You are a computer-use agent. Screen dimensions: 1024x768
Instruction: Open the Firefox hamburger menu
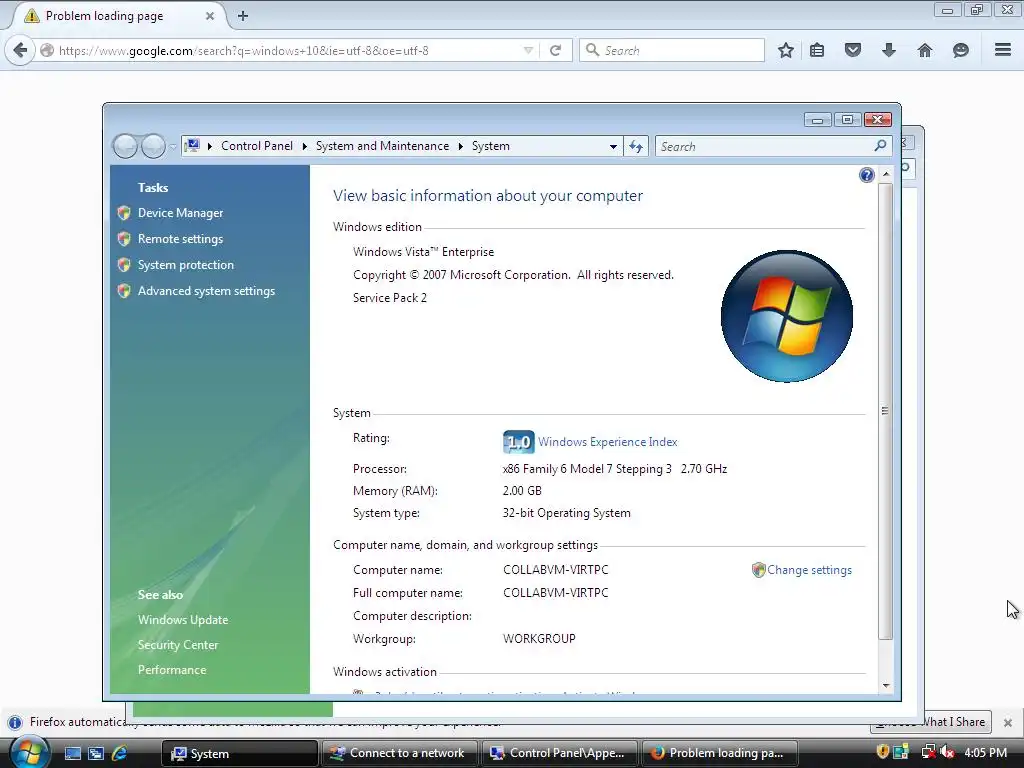click(1003, 50)
